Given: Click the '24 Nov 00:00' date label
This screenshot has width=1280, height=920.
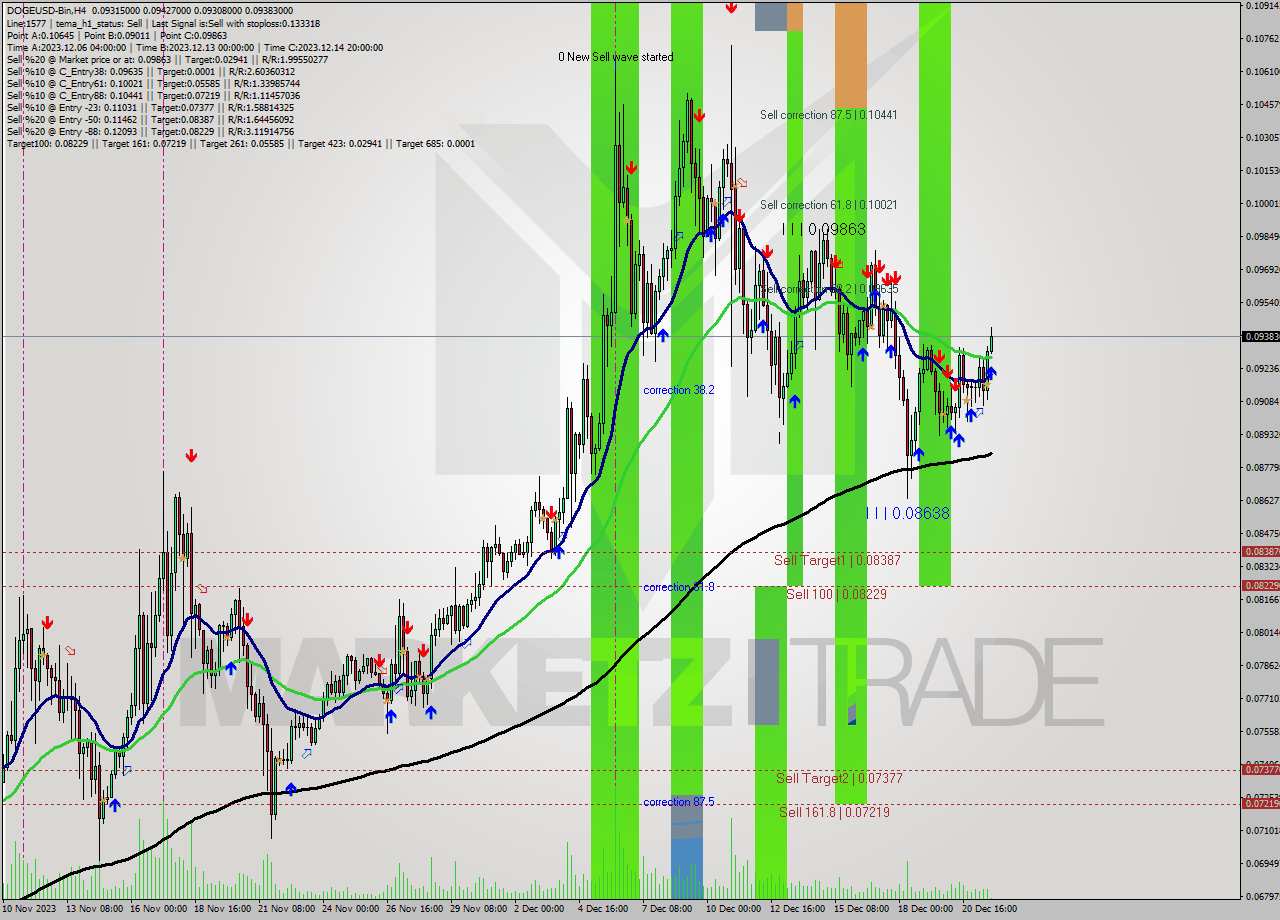Looking at the screenshot, I should tap(350, 909).
